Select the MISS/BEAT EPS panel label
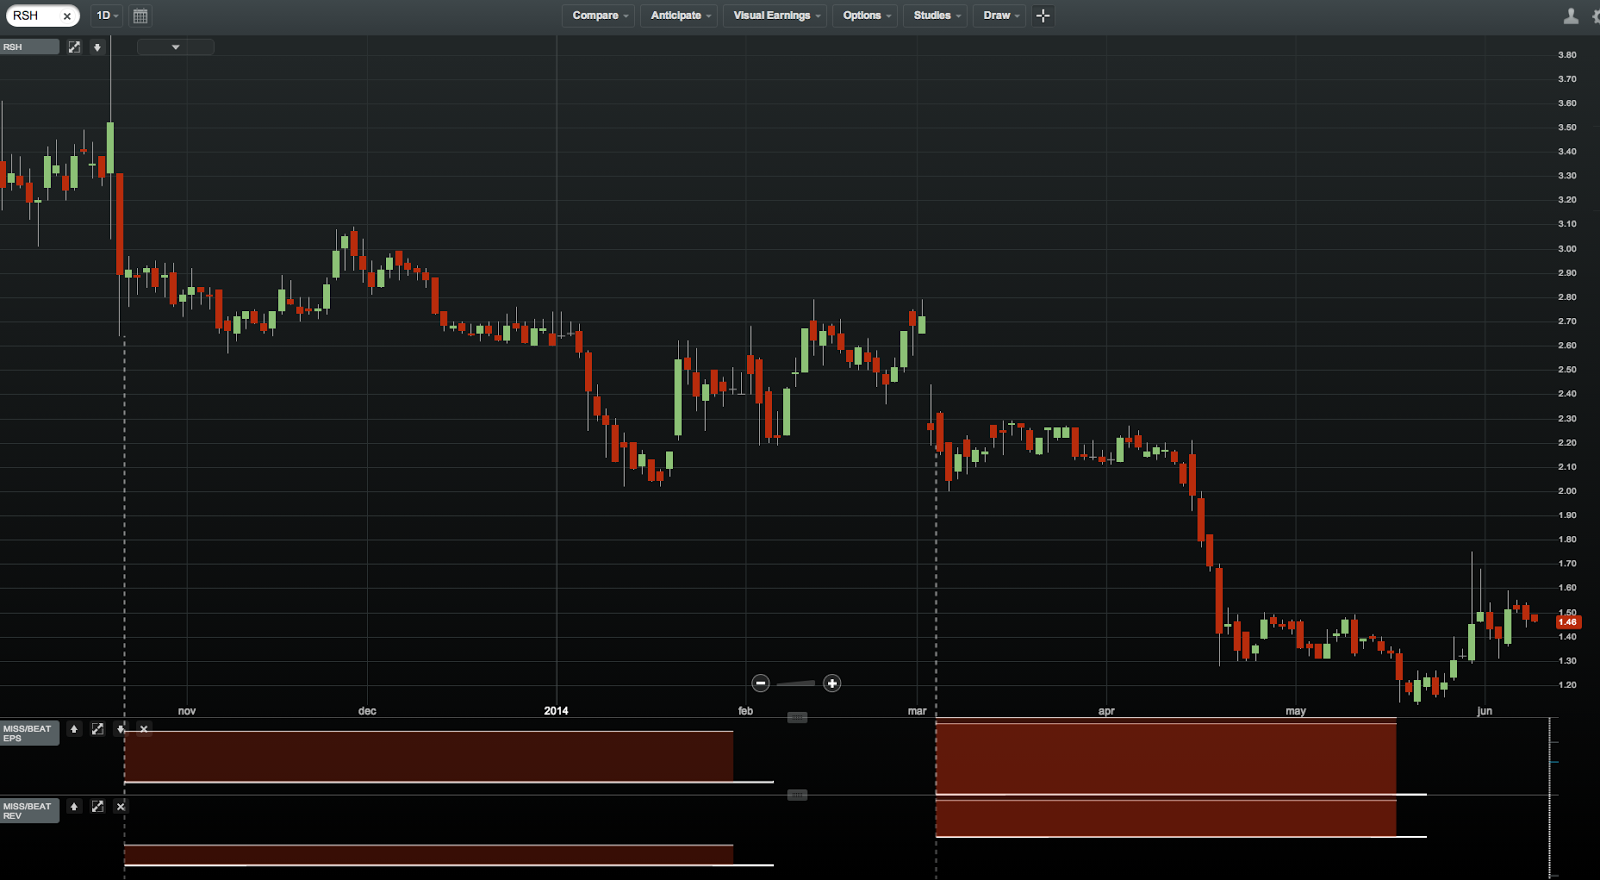The image size is (1600, 880). 29,733
